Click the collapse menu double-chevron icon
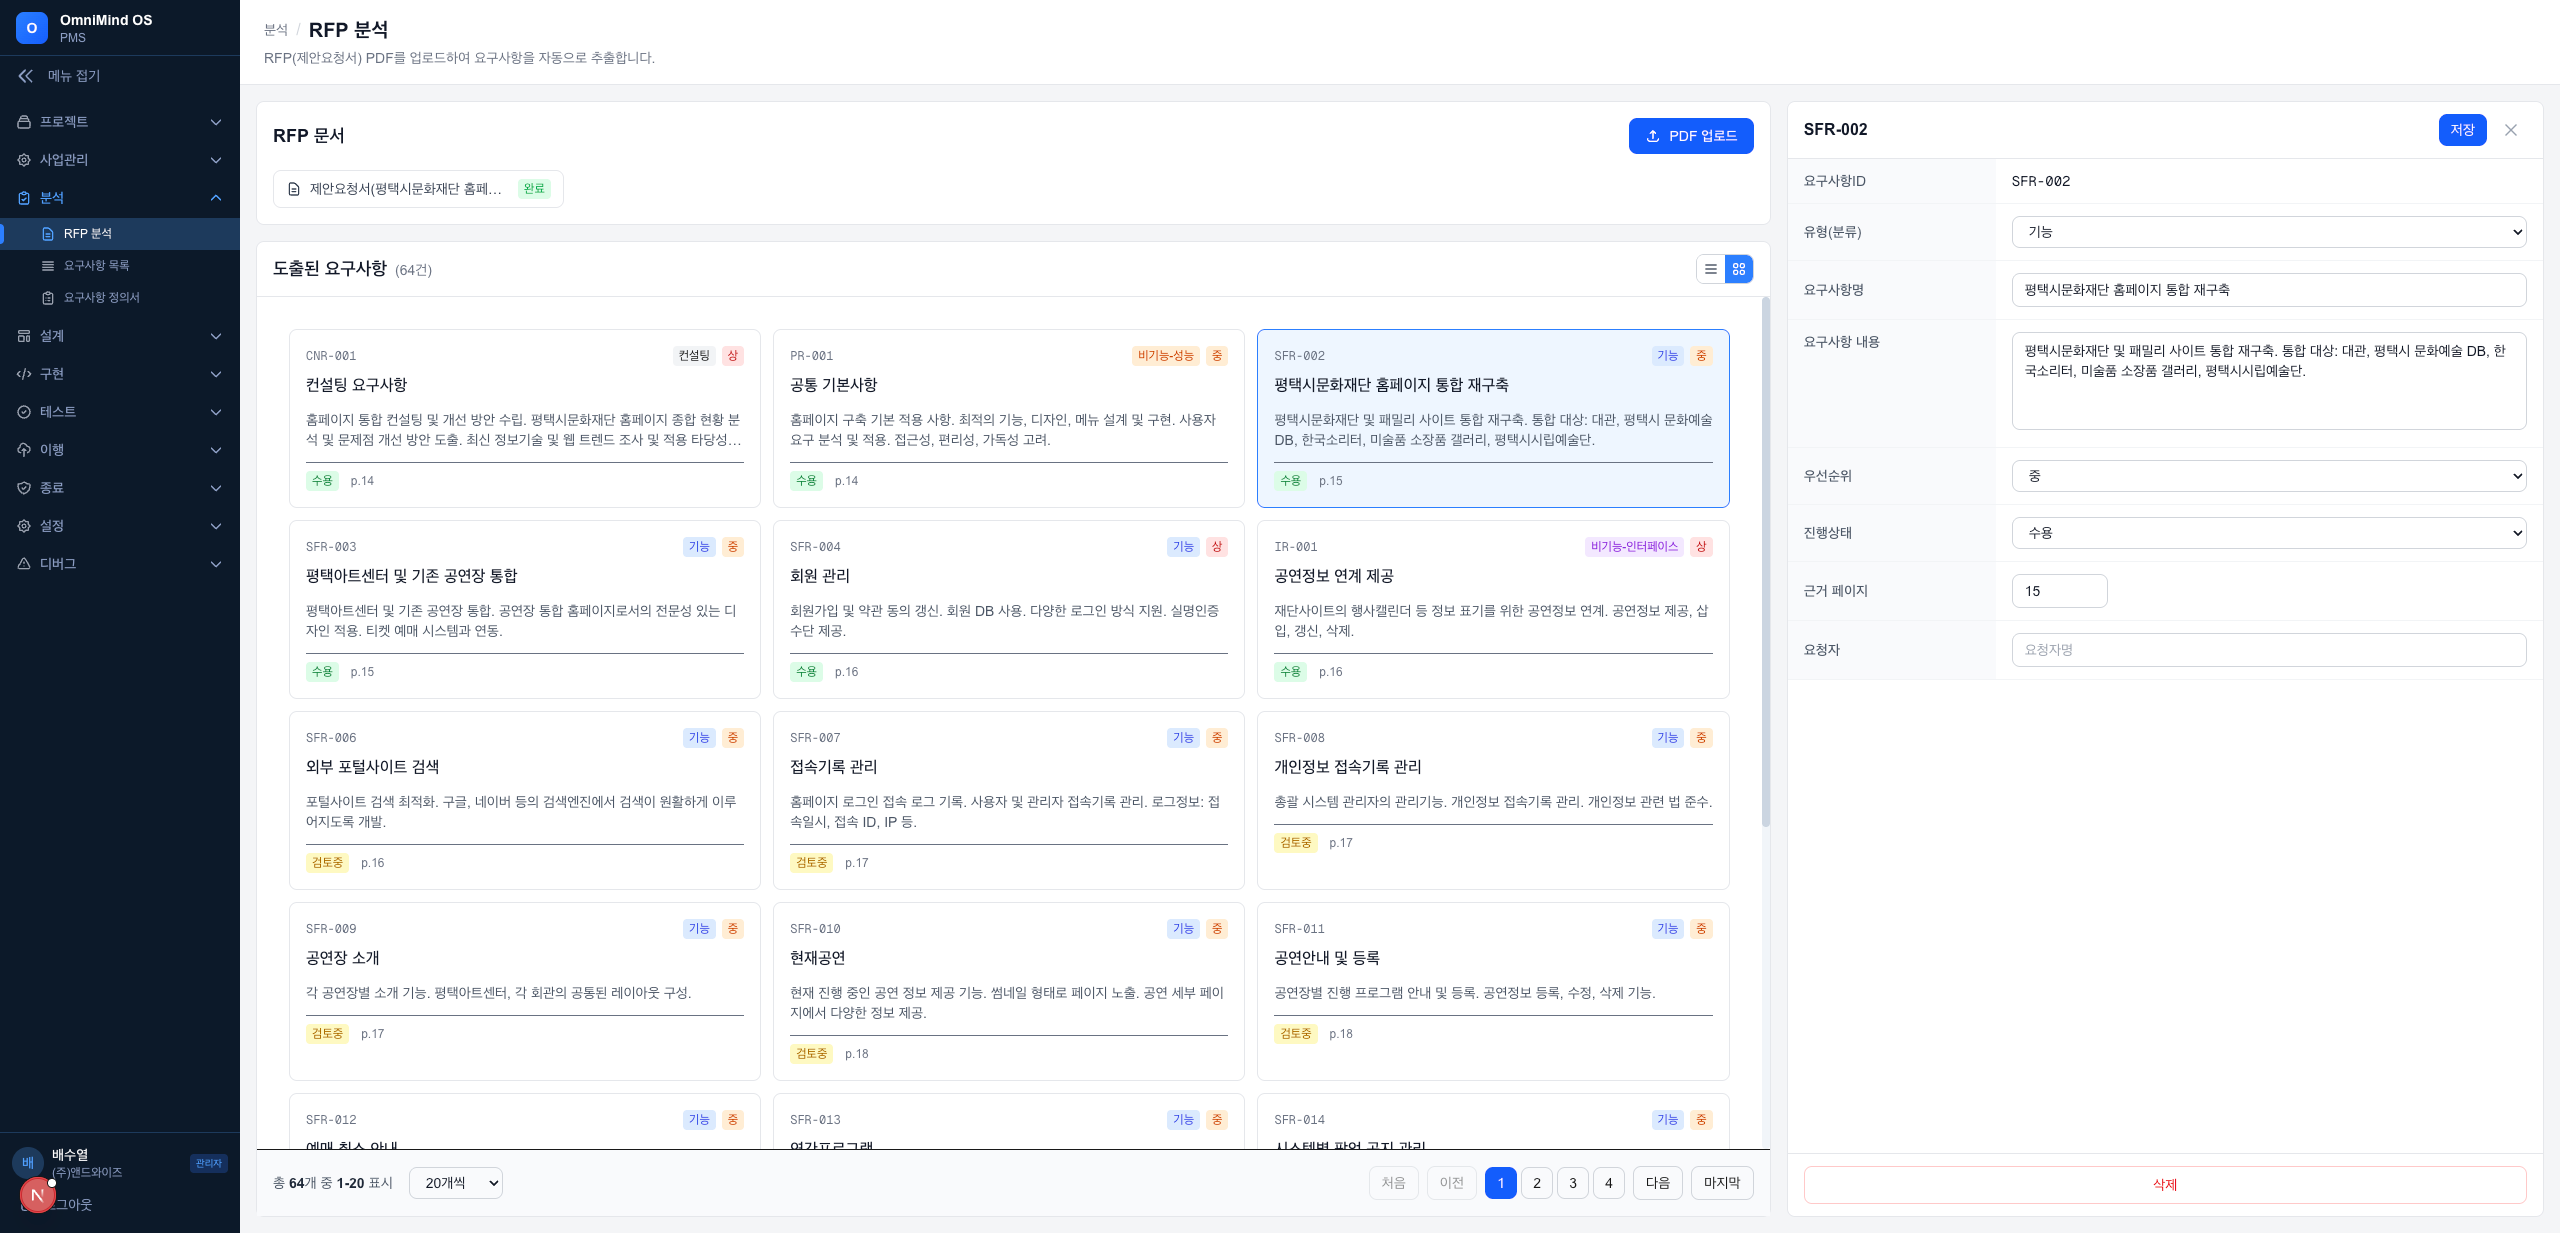 coord(26,76)
